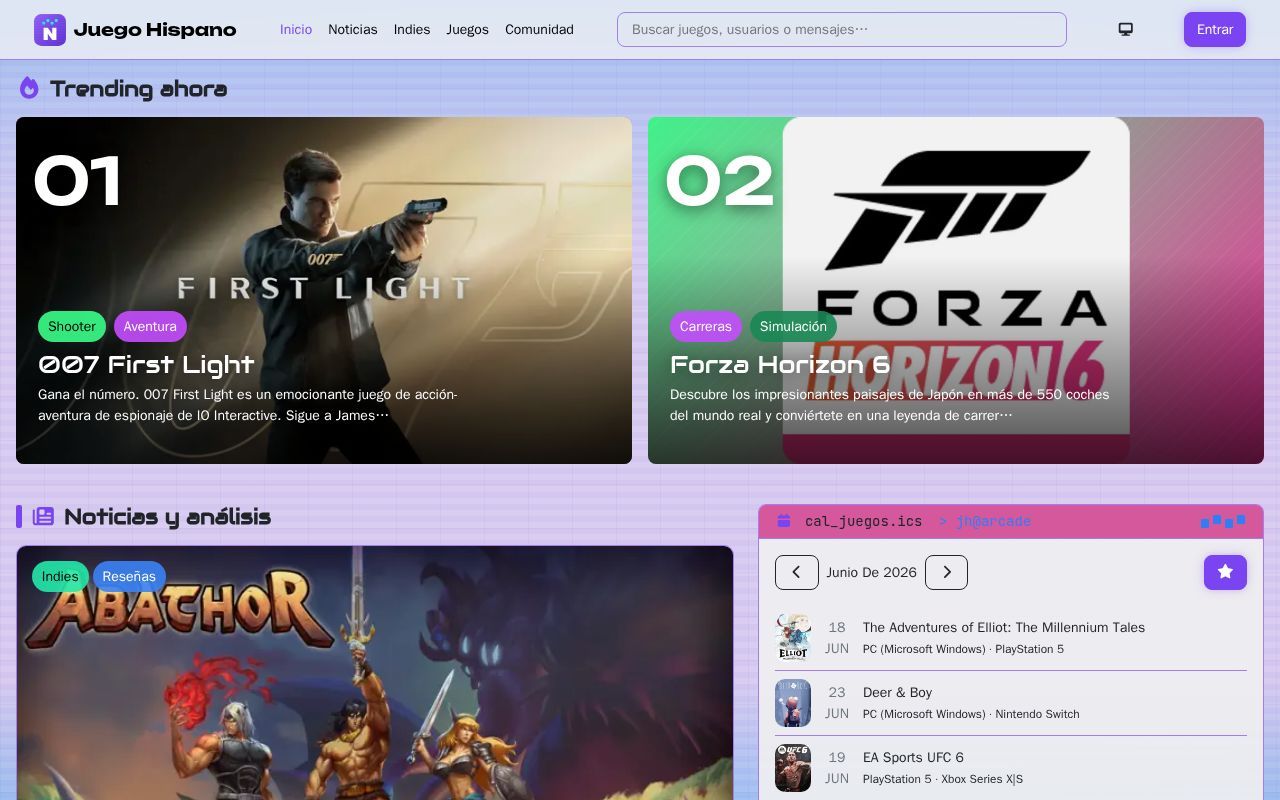The width and height of the screenshot is (1280, 800).
Task: Click PC · PlayStation 5 platforms under Elliot
Action: pos(963,649)
